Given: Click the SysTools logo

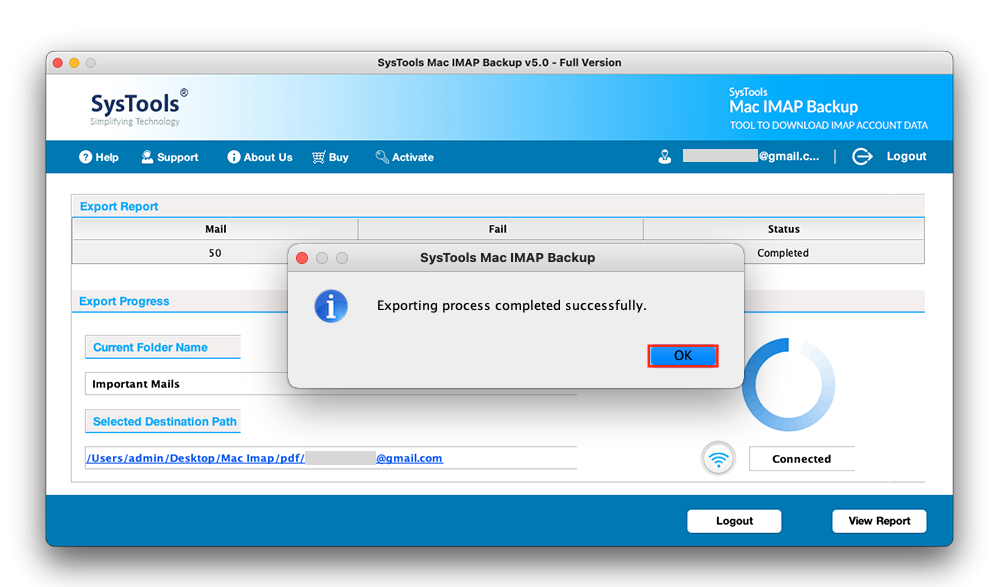Looking at the screenshot, I should pyautogui.click(x=138, y=107).
